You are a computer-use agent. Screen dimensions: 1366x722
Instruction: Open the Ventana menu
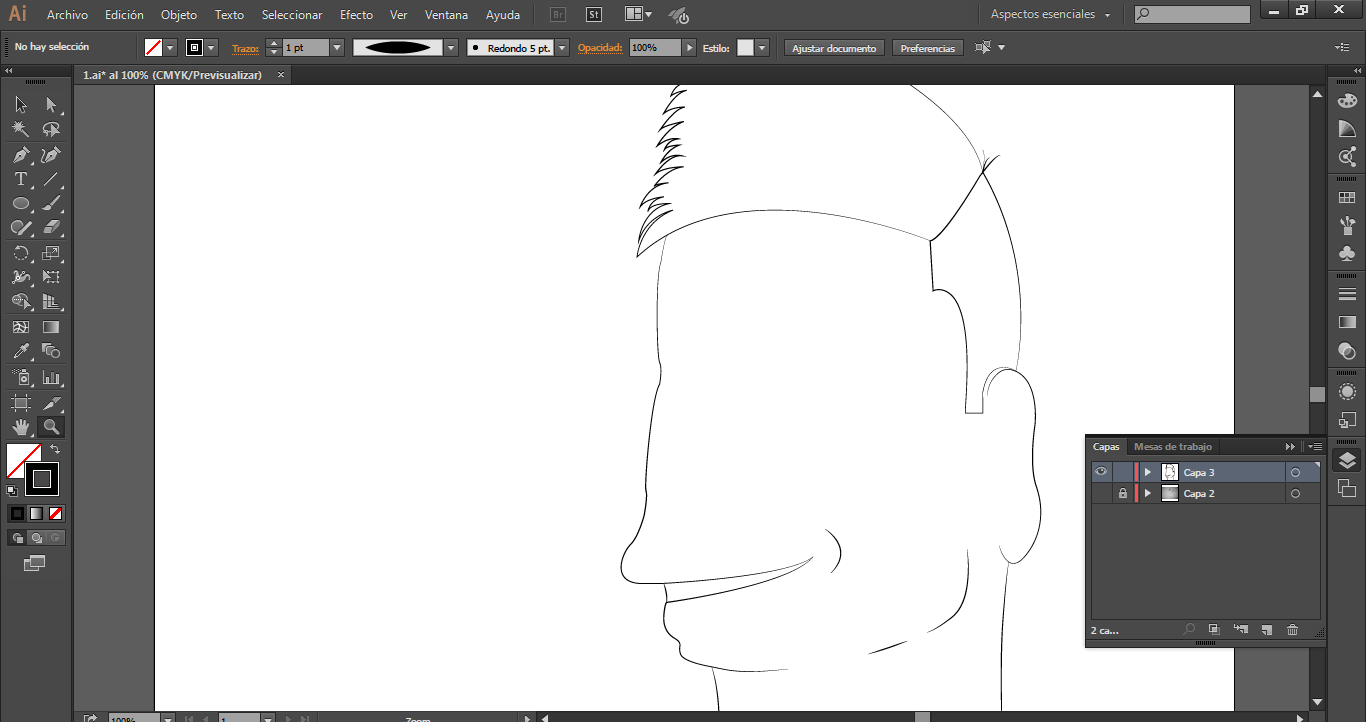(x=446, y=15)
